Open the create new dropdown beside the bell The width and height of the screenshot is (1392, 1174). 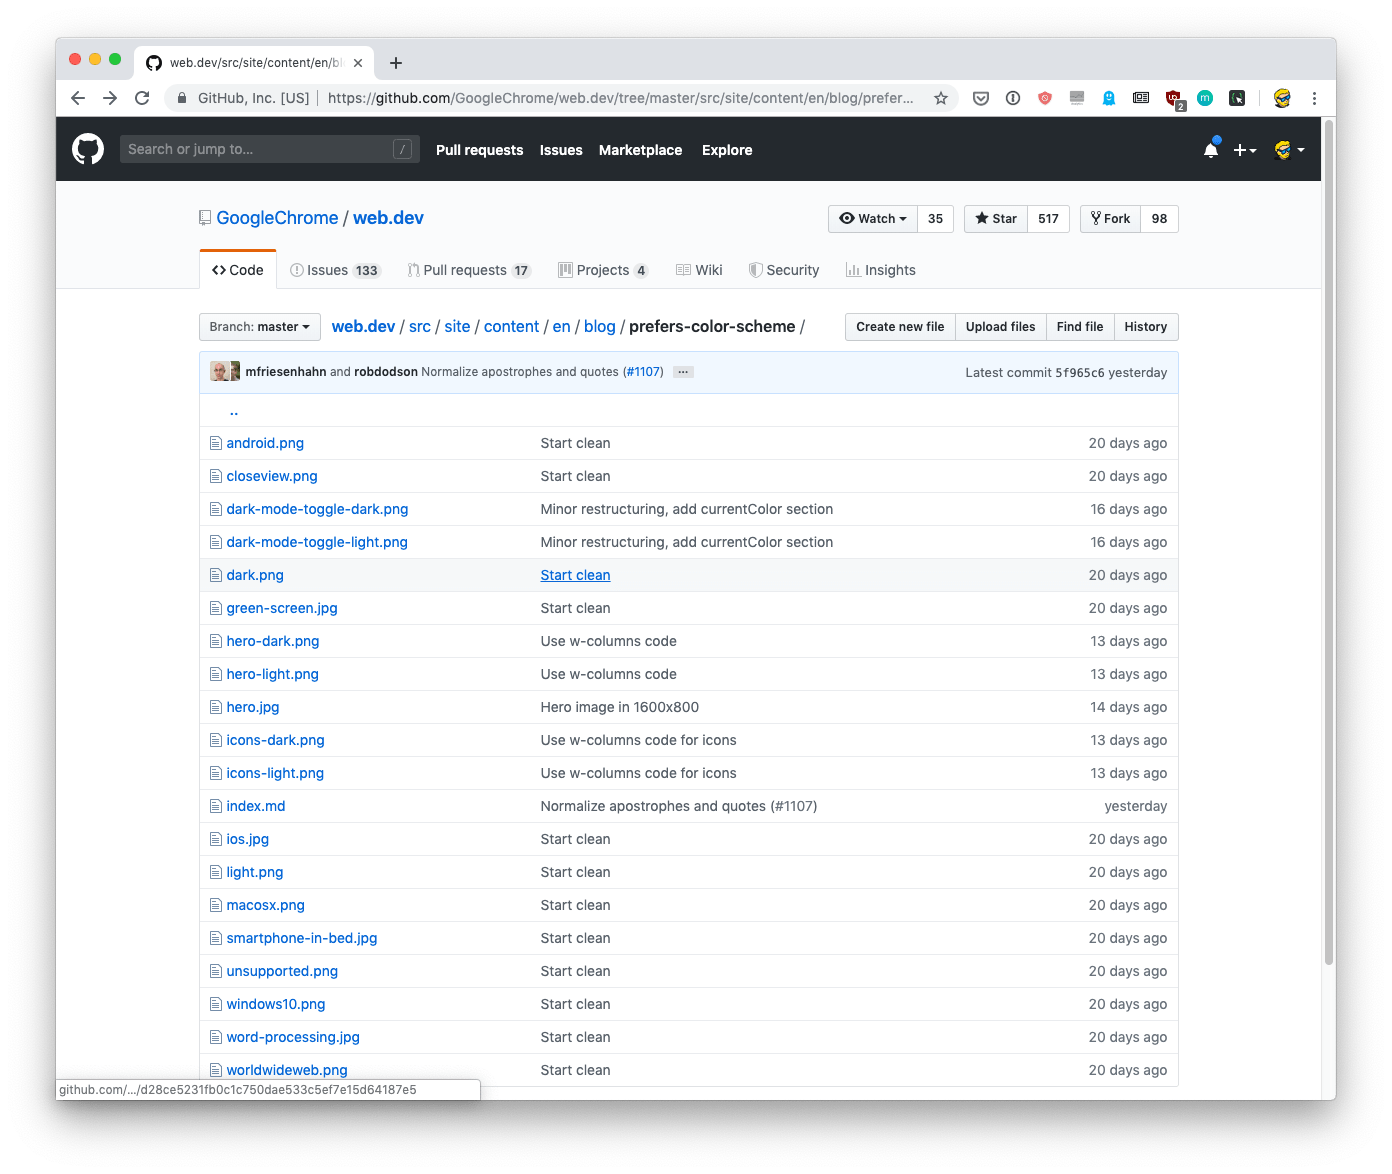[1245, 149]
